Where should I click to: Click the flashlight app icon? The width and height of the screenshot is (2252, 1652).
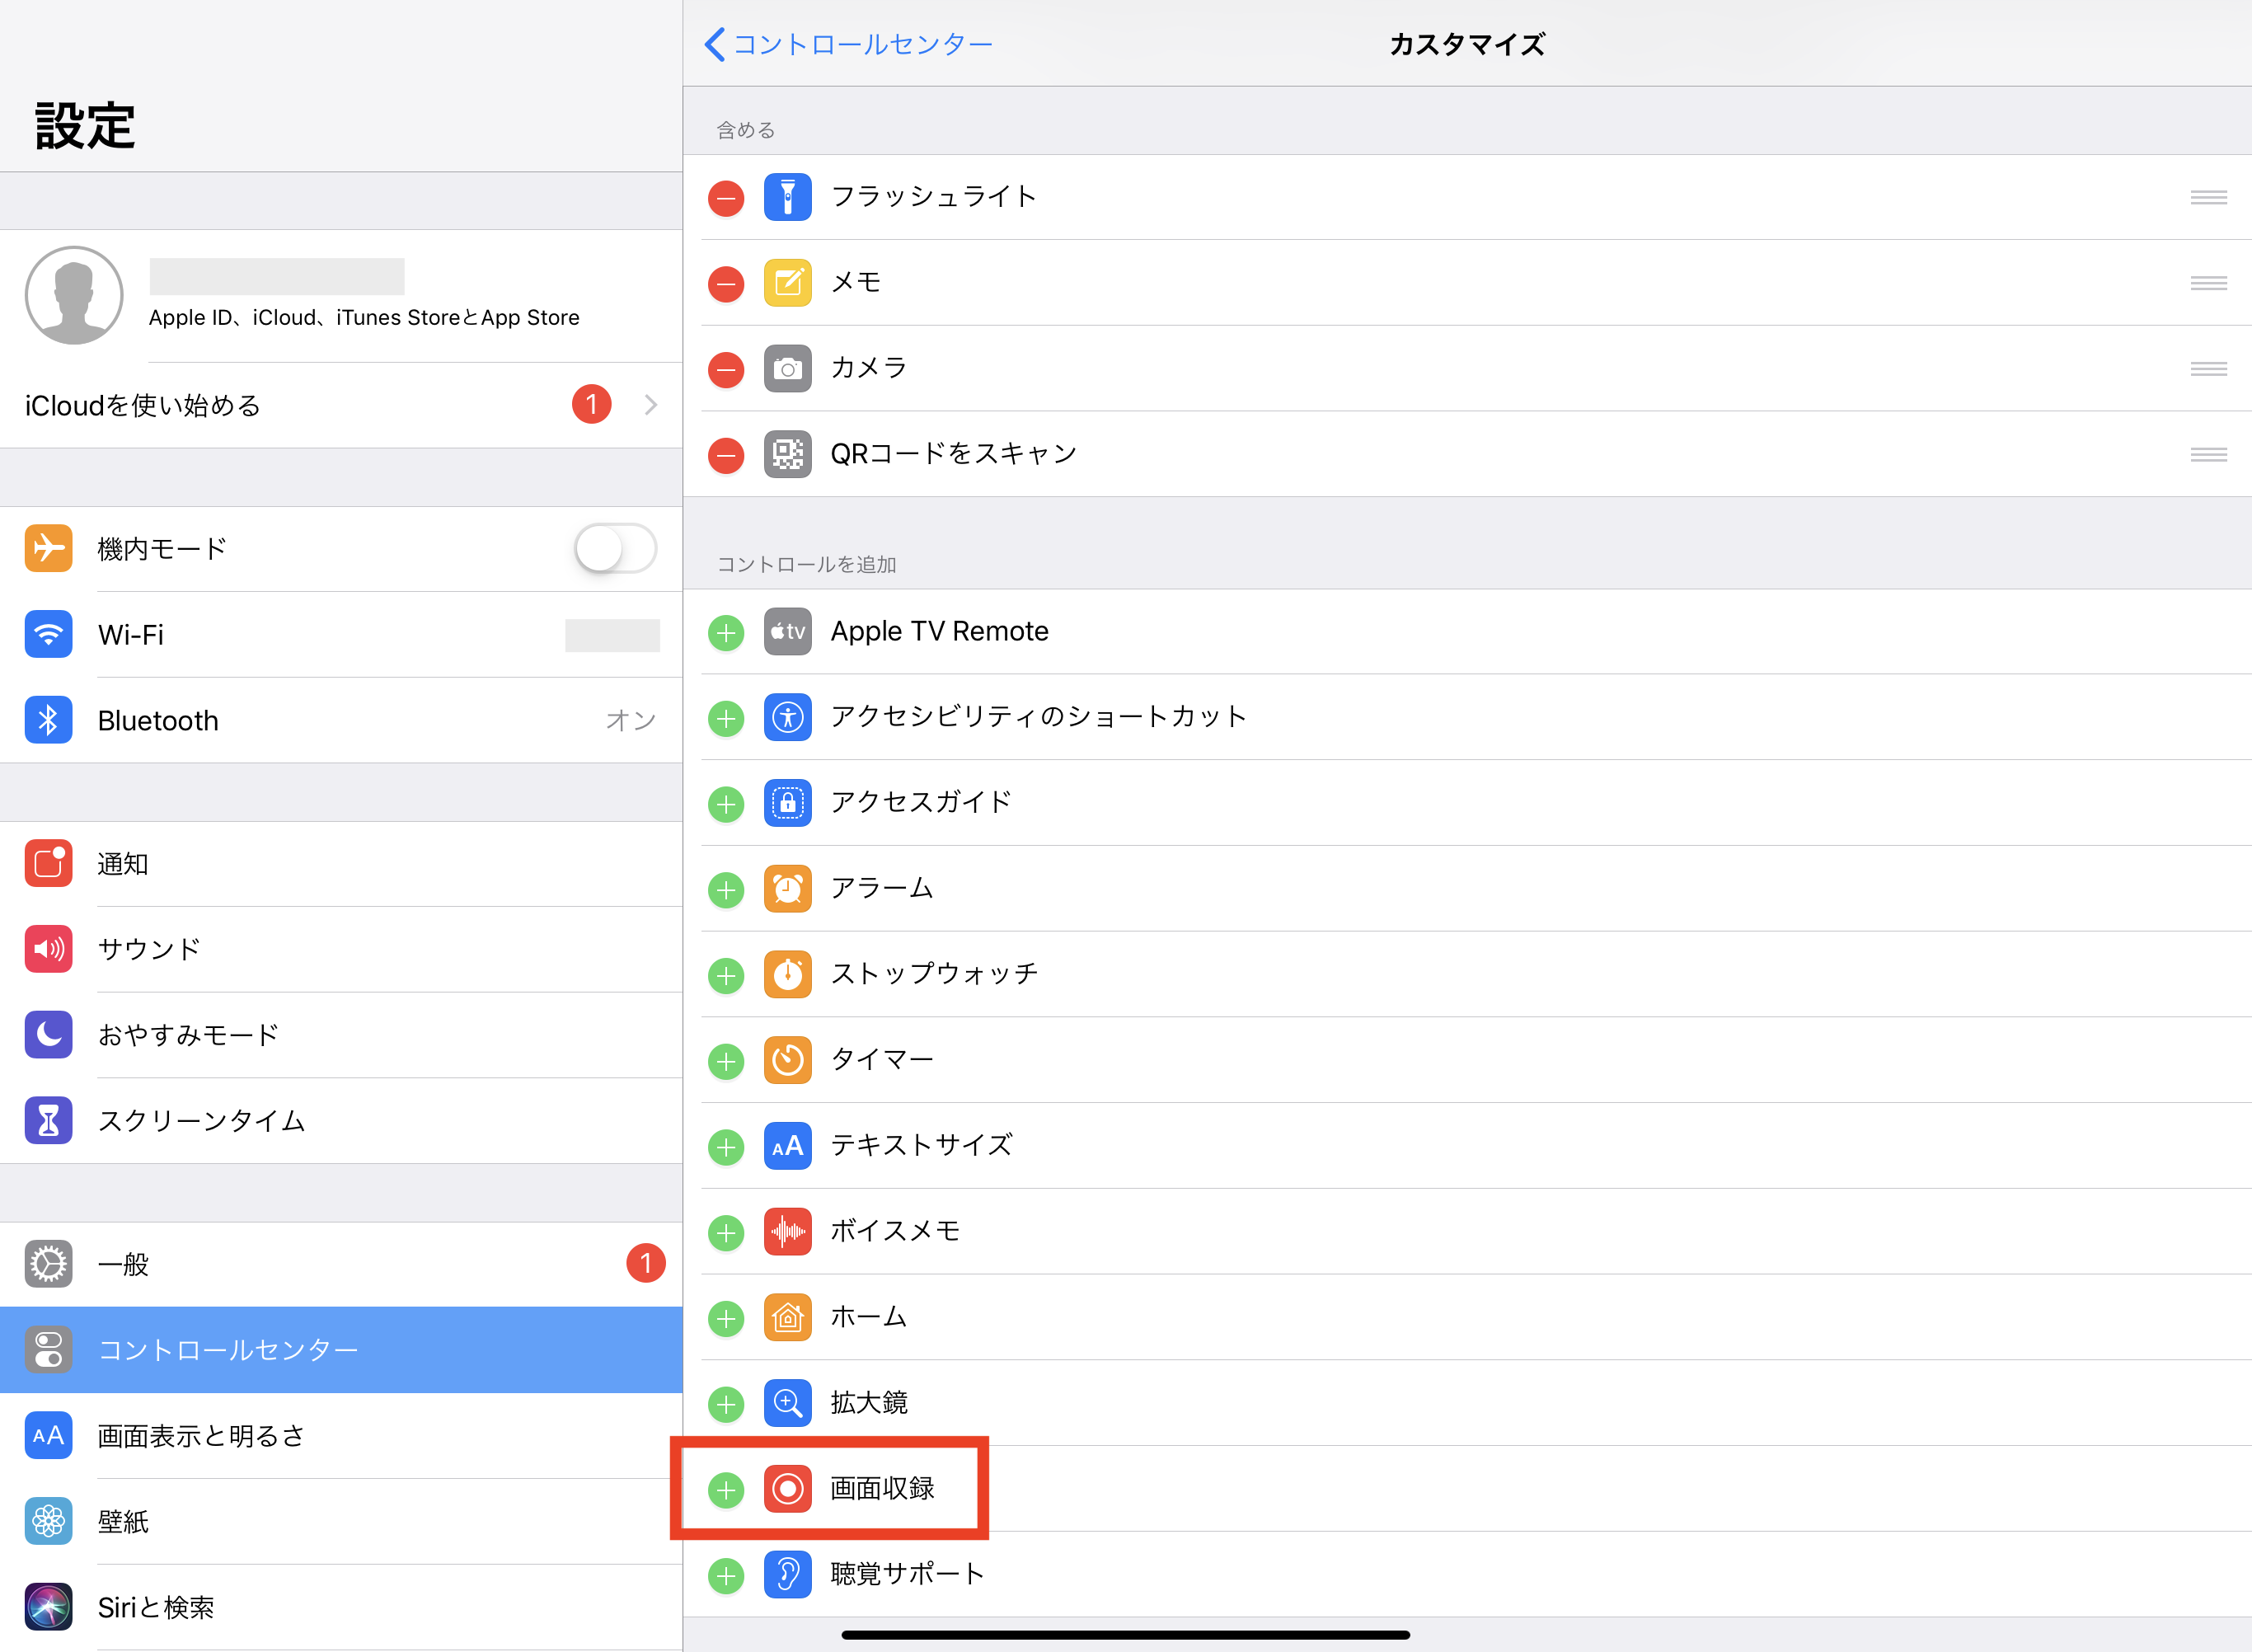[x=788, y=197]
